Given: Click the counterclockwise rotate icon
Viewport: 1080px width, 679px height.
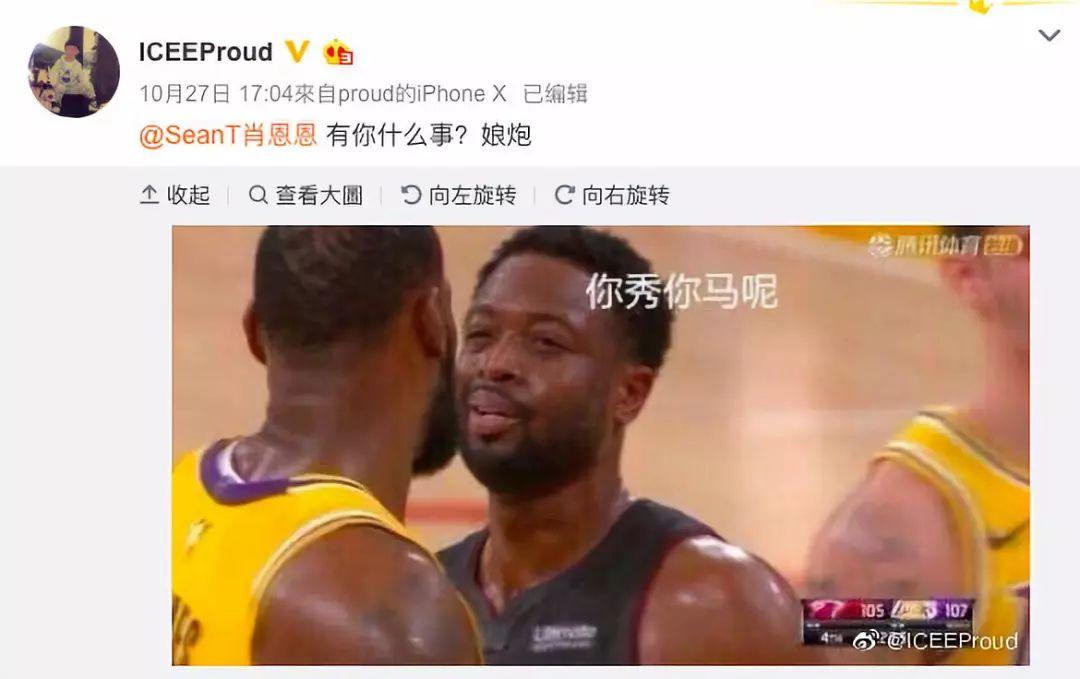Looking at the screenshot, I should tap(411, 195).
